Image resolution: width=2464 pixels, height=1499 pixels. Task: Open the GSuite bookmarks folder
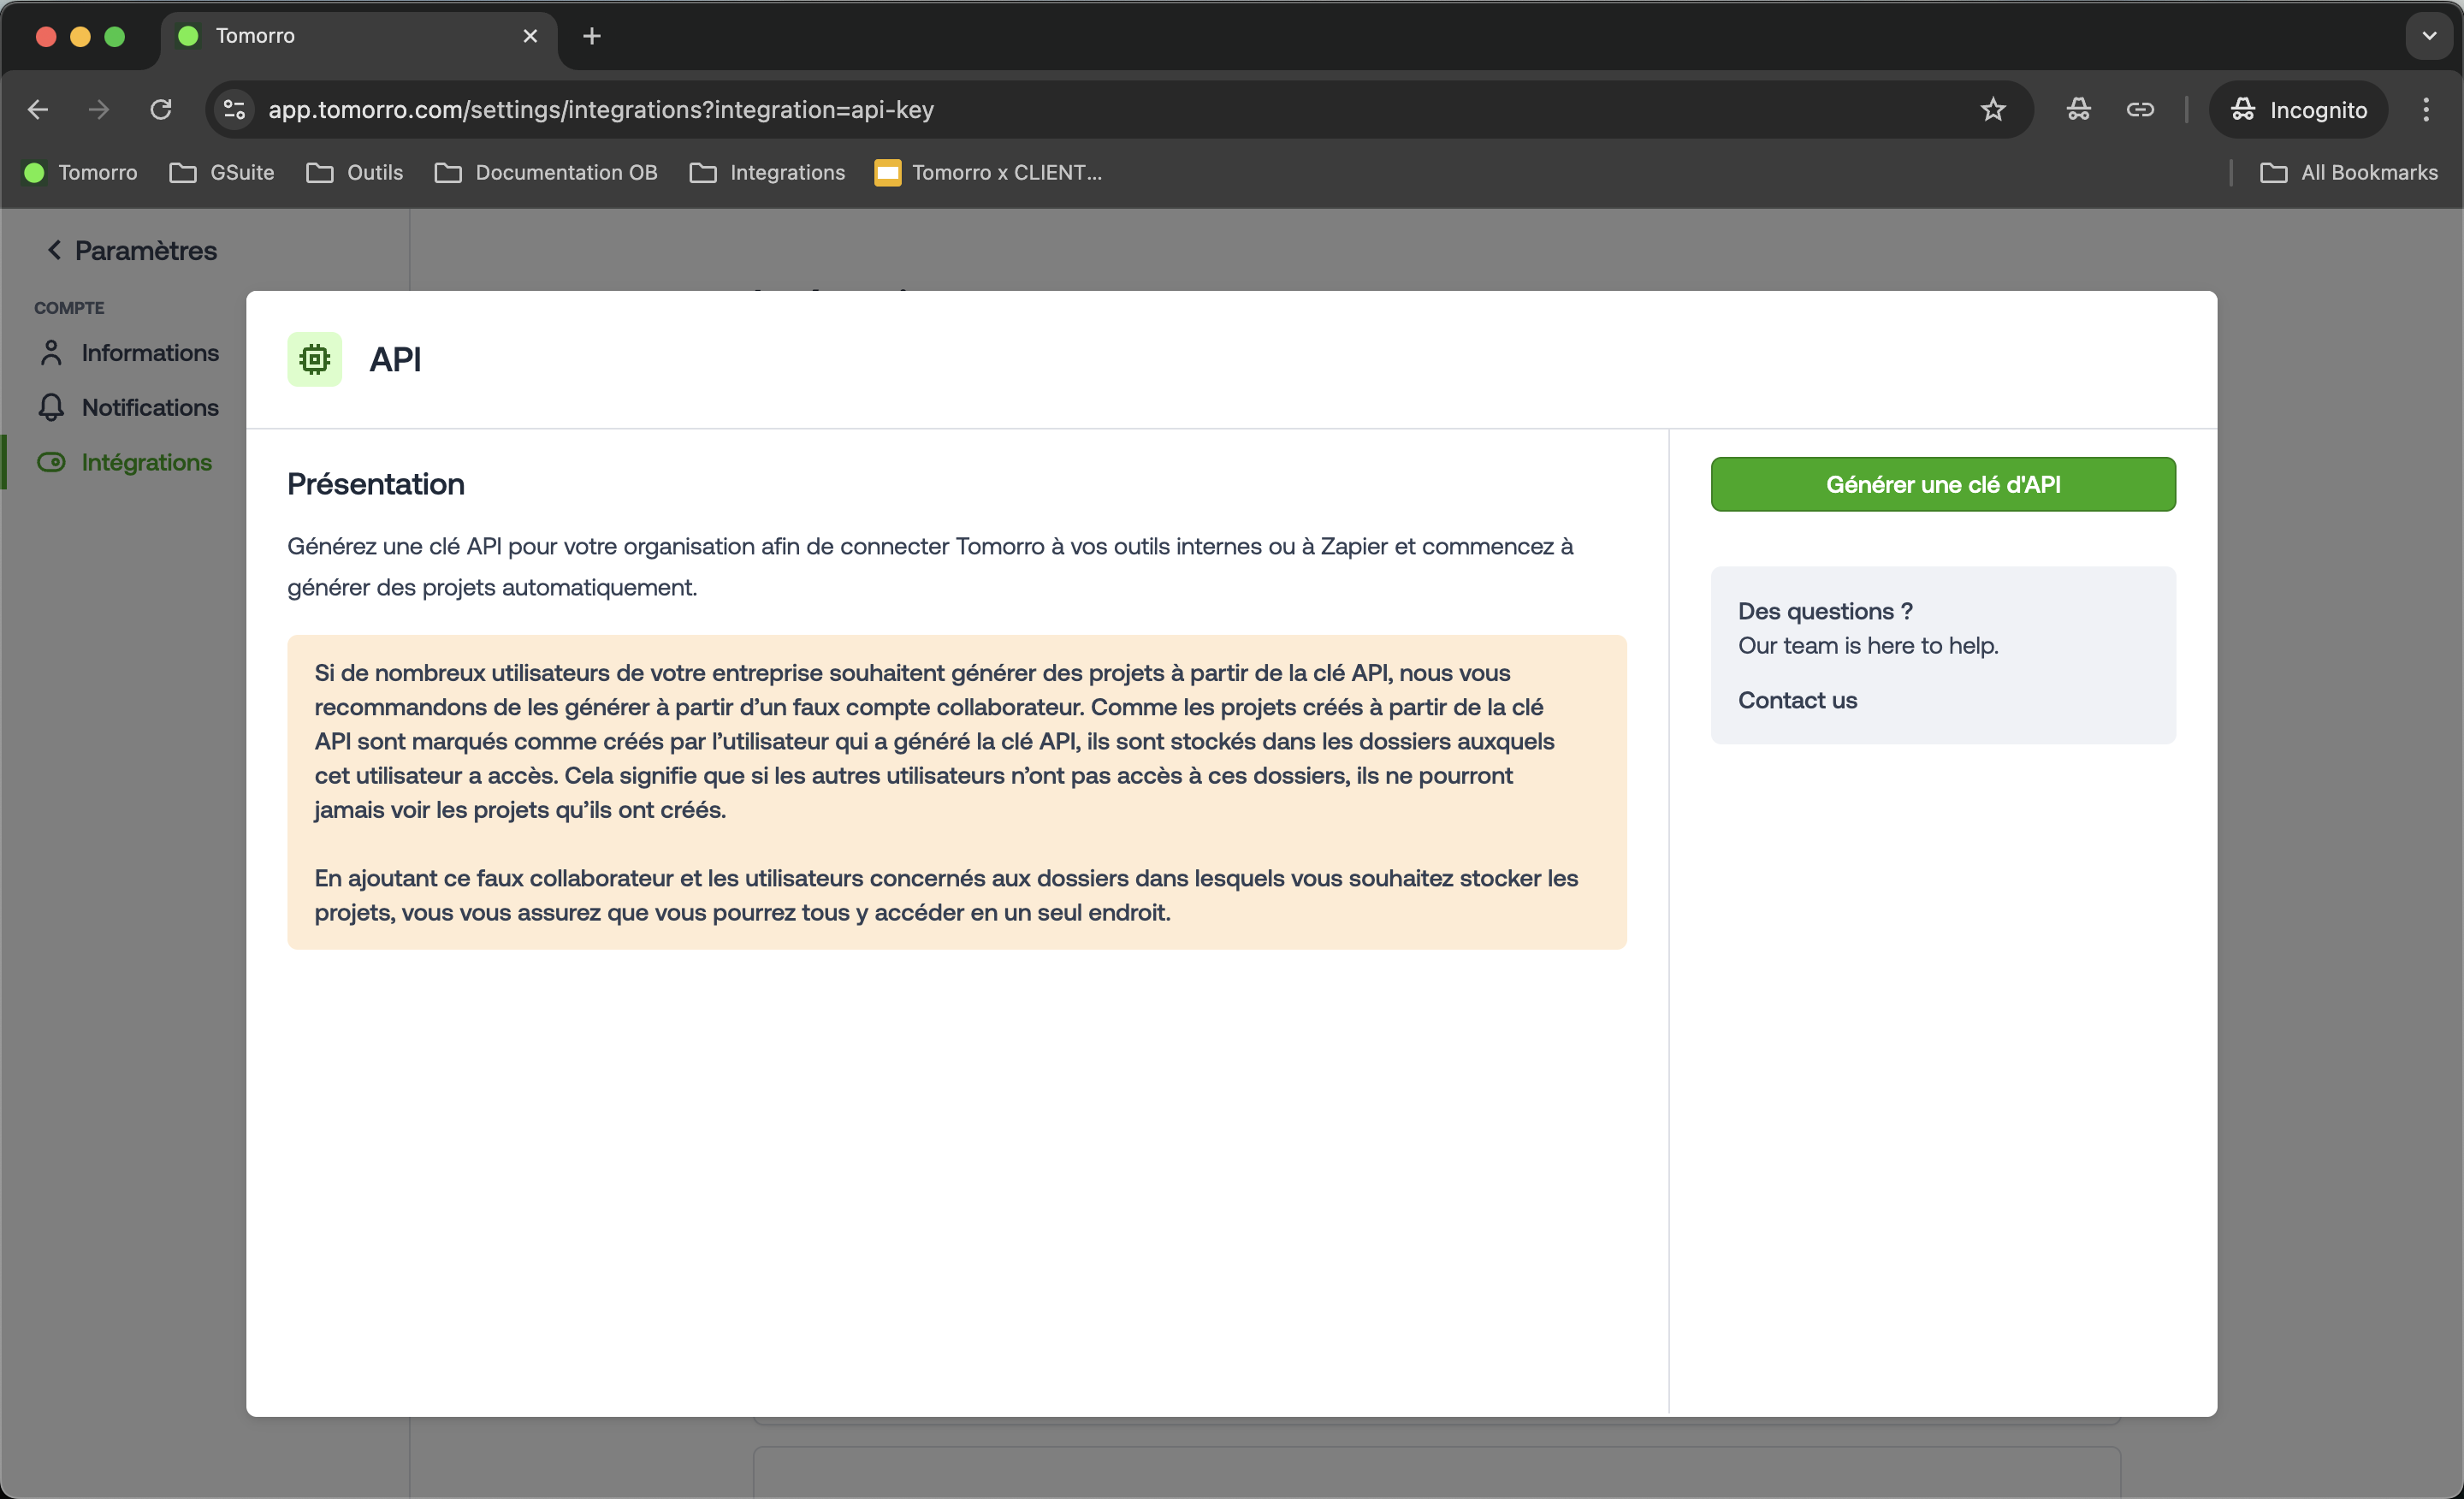coord(222,173)
